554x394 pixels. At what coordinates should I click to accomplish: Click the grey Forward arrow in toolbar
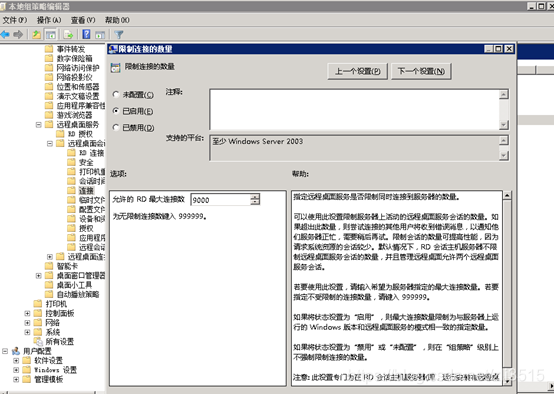[x=18, y=34]
